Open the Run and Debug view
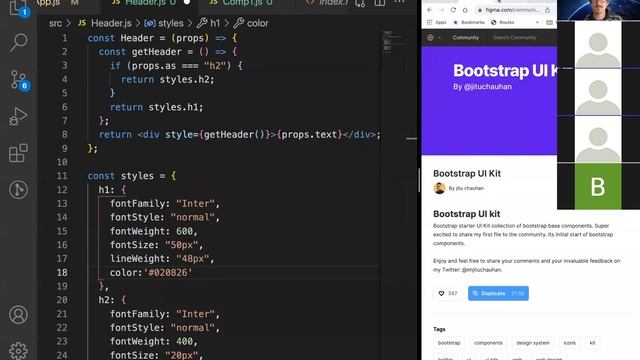Image resolution: width=640 pixels, height=360 pixels. coord(18,116)
